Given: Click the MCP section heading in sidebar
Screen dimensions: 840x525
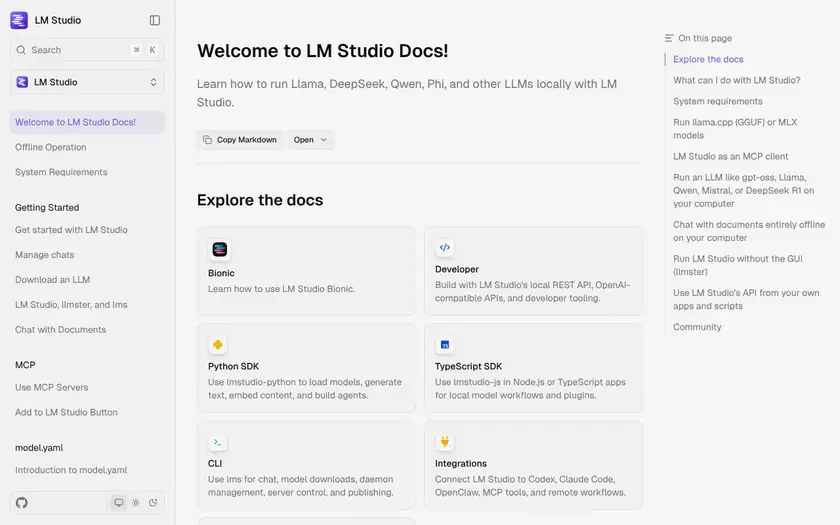Looking at the screenshot, I should [x=25, y=365].
